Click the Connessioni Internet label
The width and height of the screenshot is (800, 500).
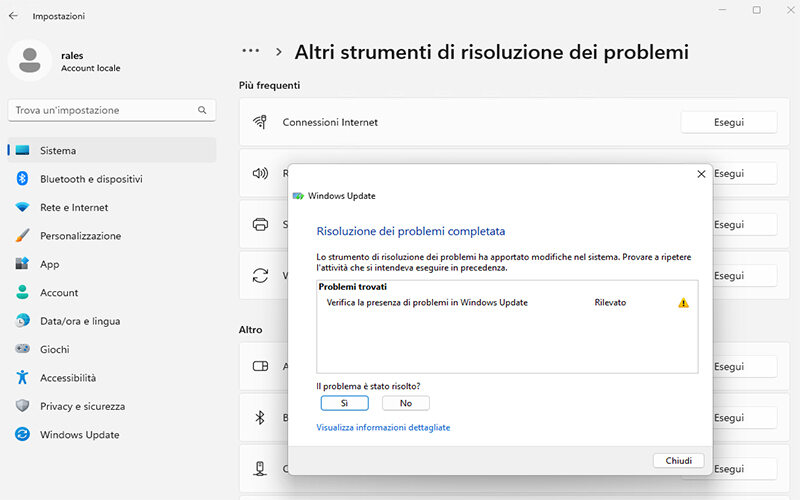click(x=330, y=122)
